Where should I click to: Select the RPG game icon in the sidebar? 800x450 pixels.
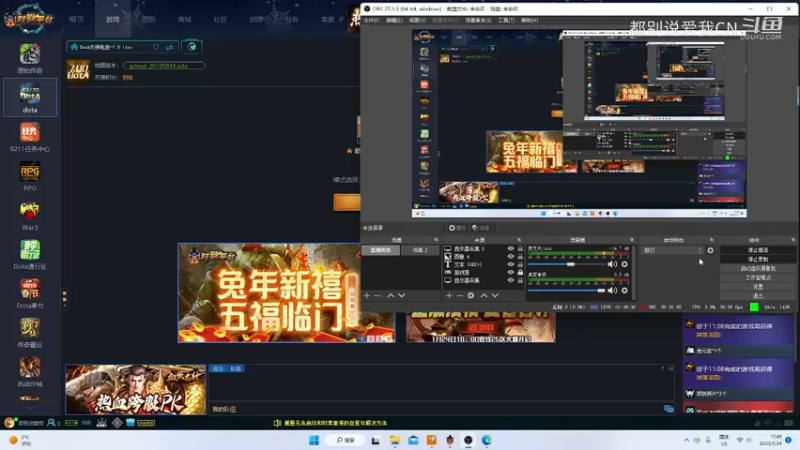(x=30, y=176)
